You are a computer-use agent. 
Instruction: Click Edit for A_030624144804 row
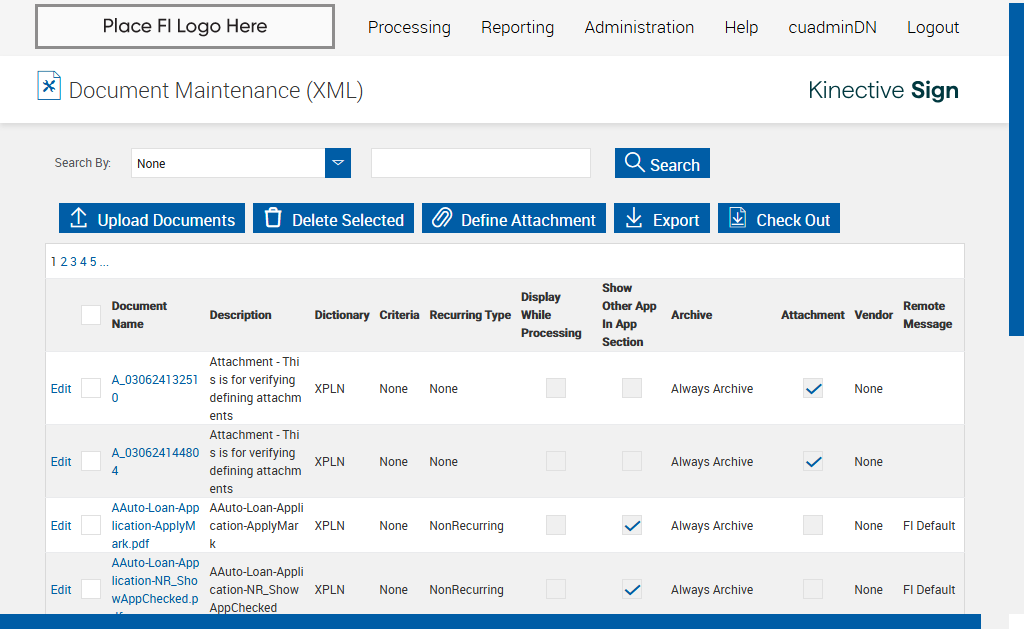(61, 462)
